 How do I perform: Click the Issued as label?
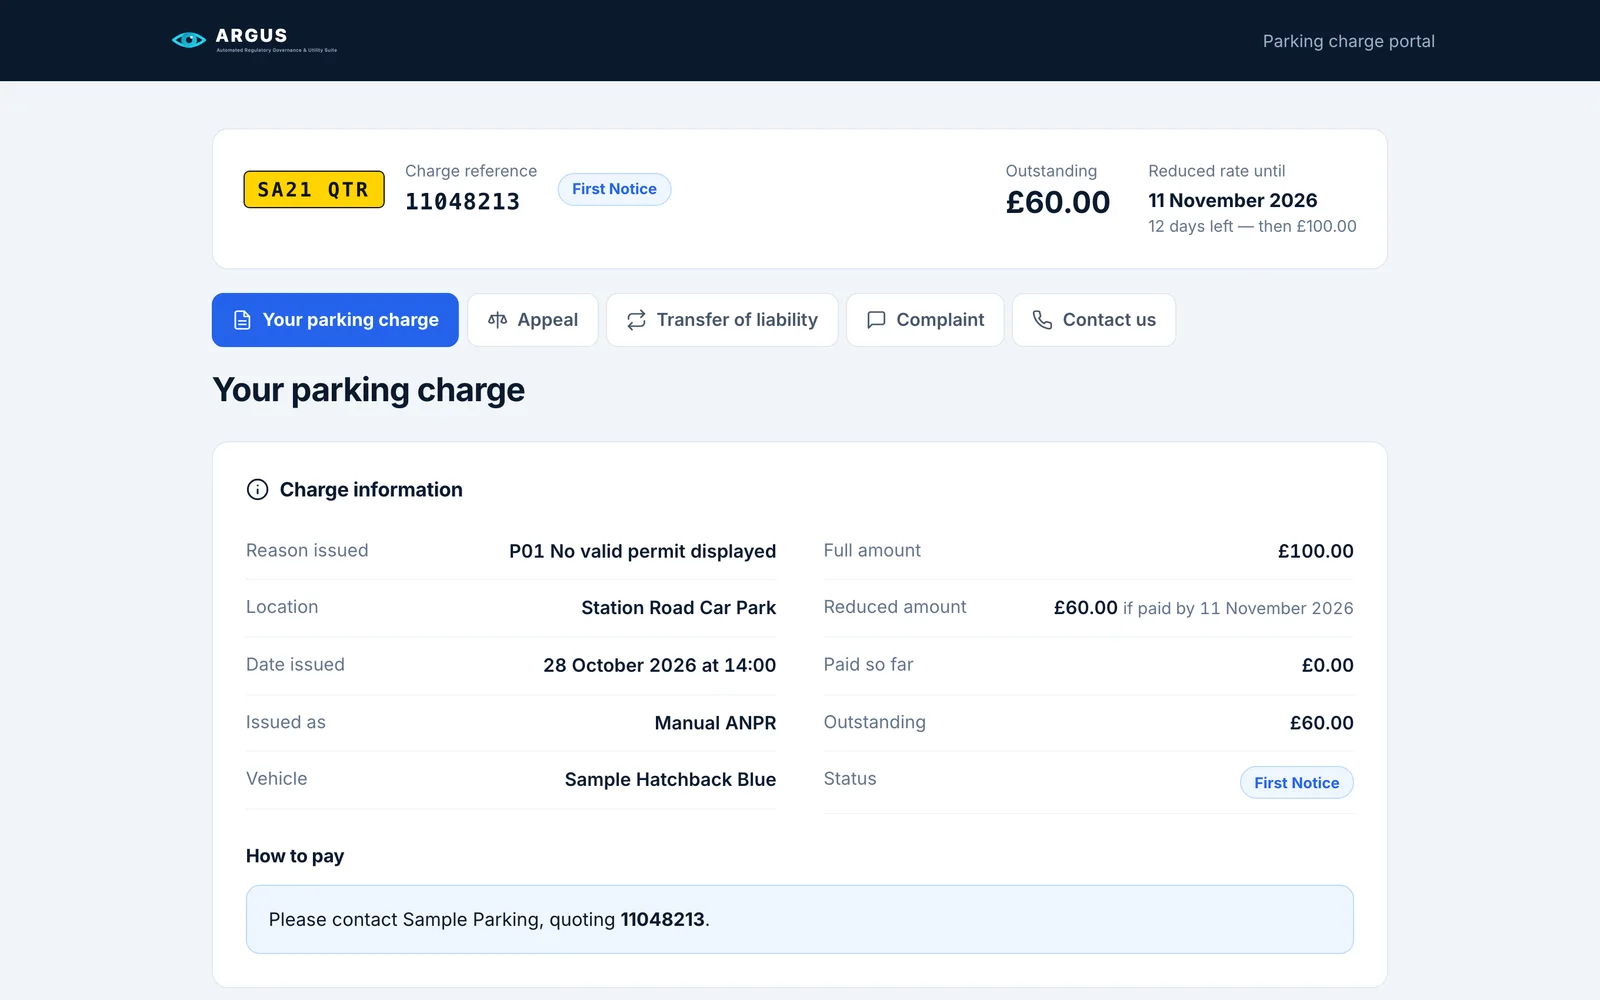(286, 722)
